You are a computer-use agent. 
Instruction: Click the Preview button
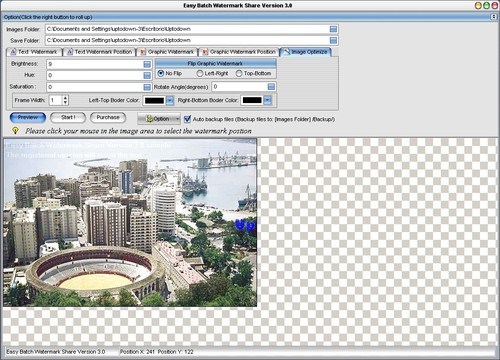coord(28,117)
